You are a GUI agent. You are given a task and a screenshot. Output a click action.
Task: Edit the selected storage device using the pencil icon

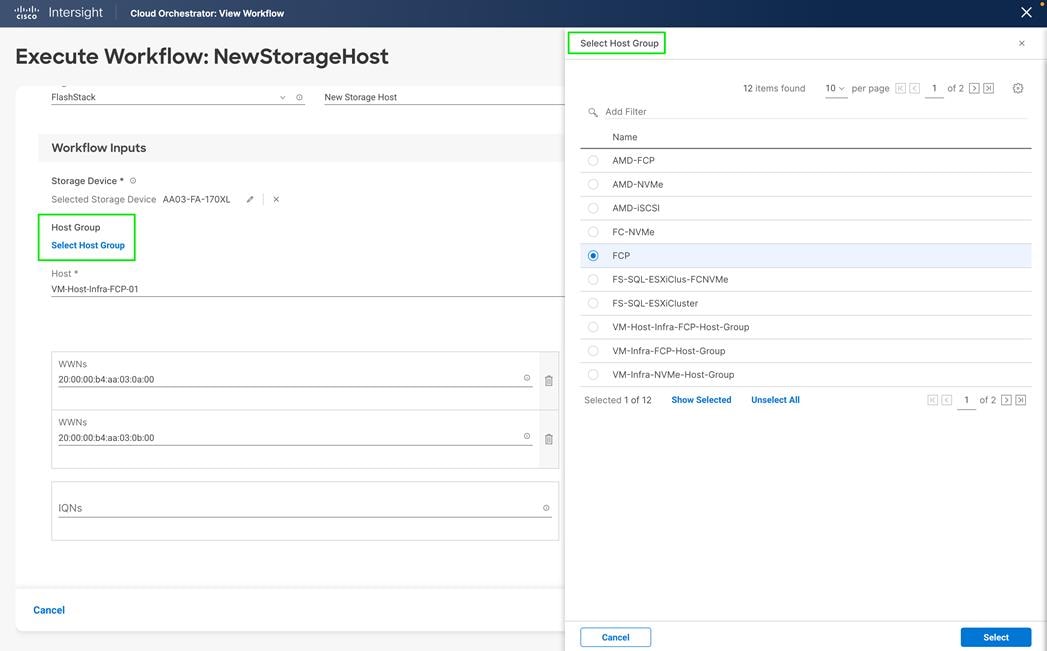tap(248, 199)
